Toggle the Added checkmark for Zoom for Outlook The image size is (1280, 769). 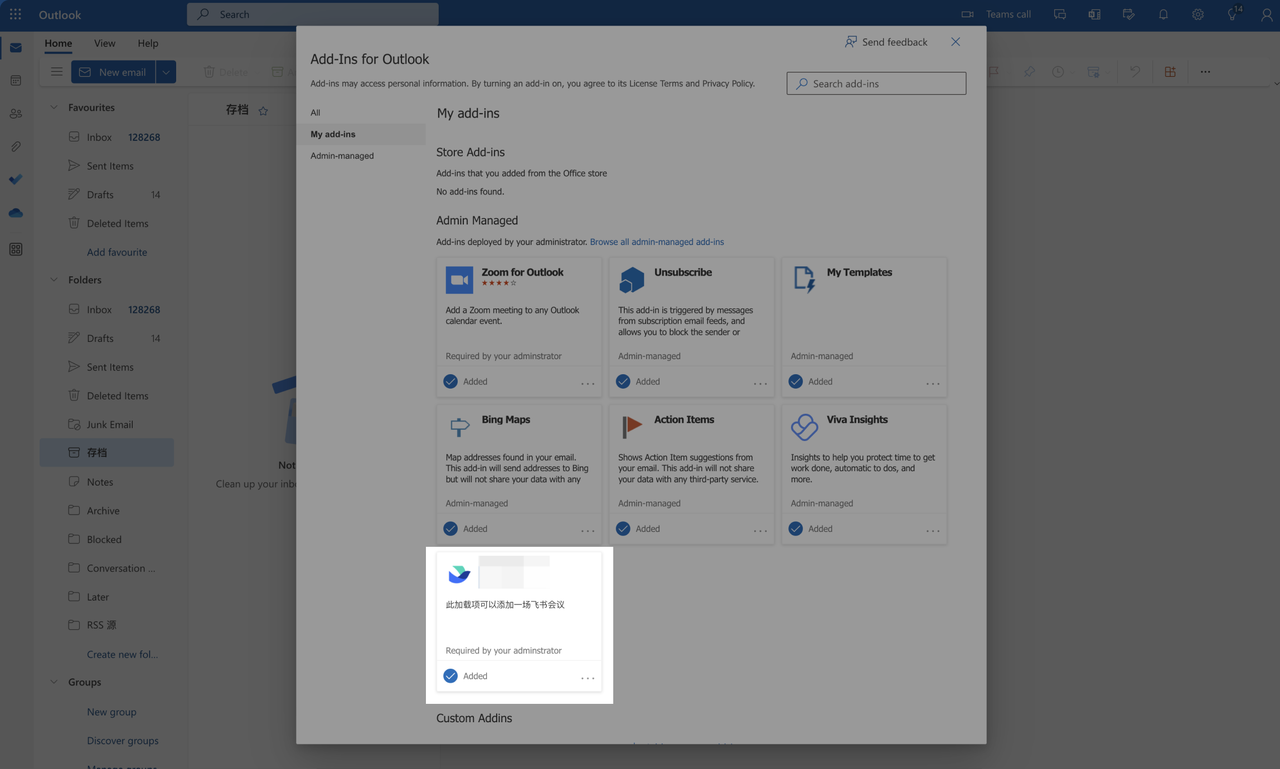point(451,381)
